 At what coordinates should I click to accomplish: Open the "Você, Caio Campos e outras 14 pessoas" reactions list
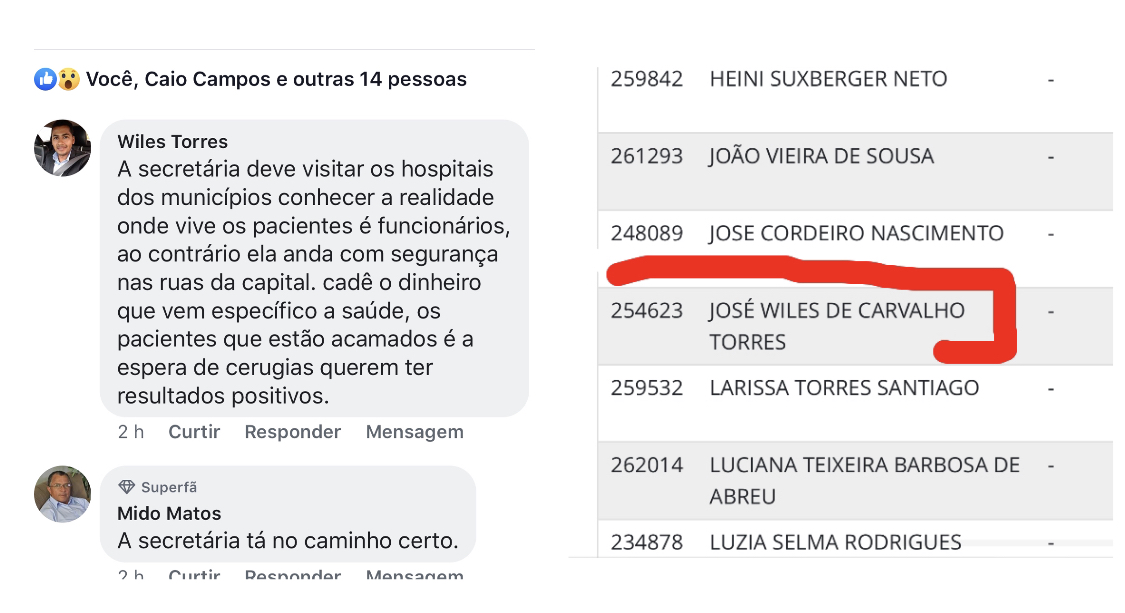point(276,79)
